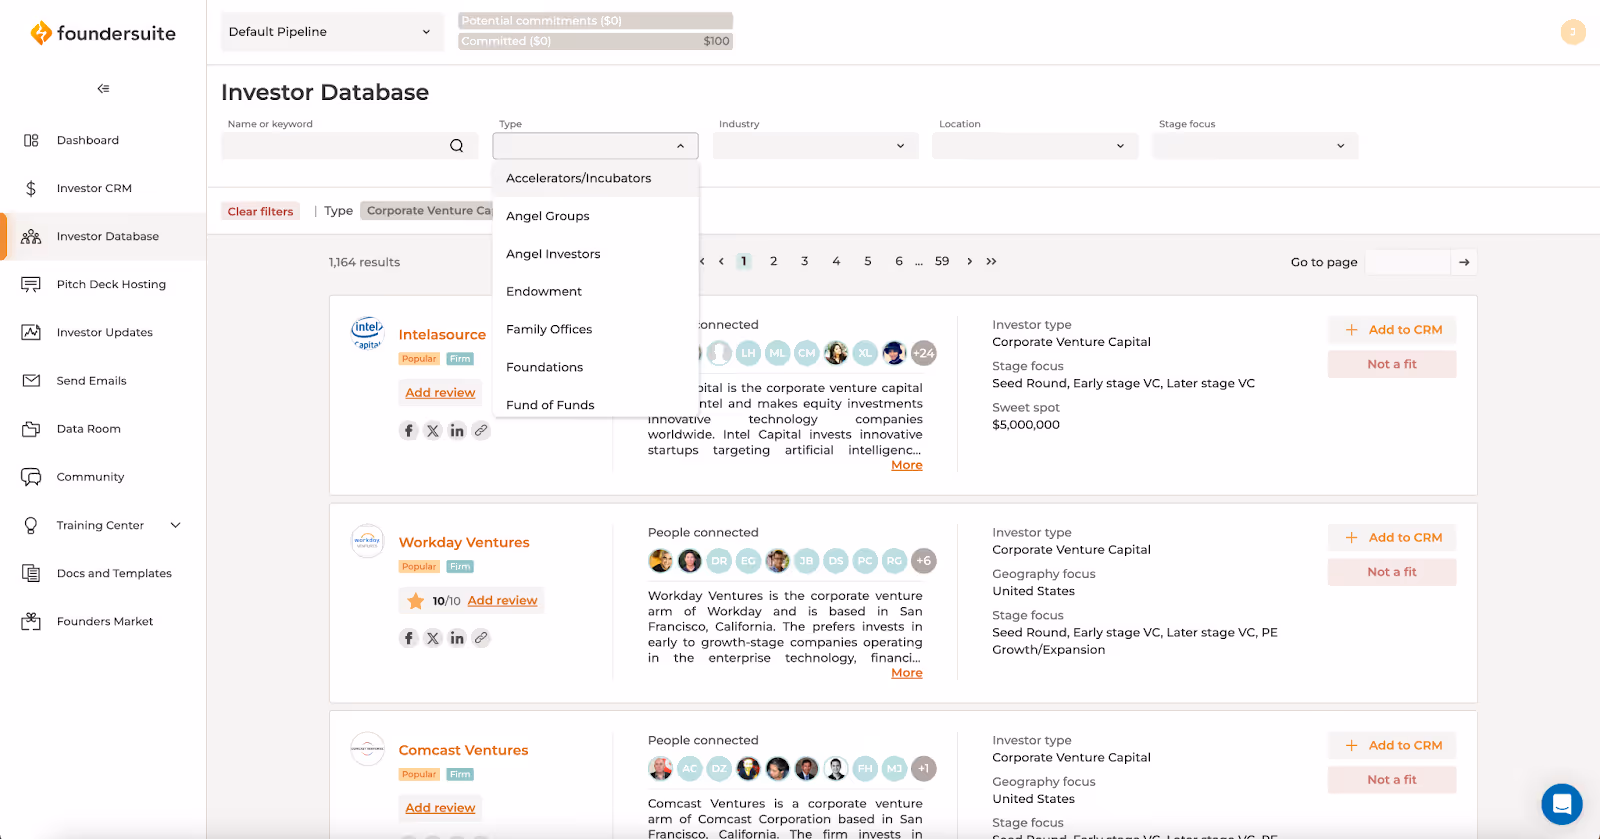Image resolution: width=1600 pixels, height=839 pixels.
Task: Click Clear filters button
Action: click(x=260, y=211)
